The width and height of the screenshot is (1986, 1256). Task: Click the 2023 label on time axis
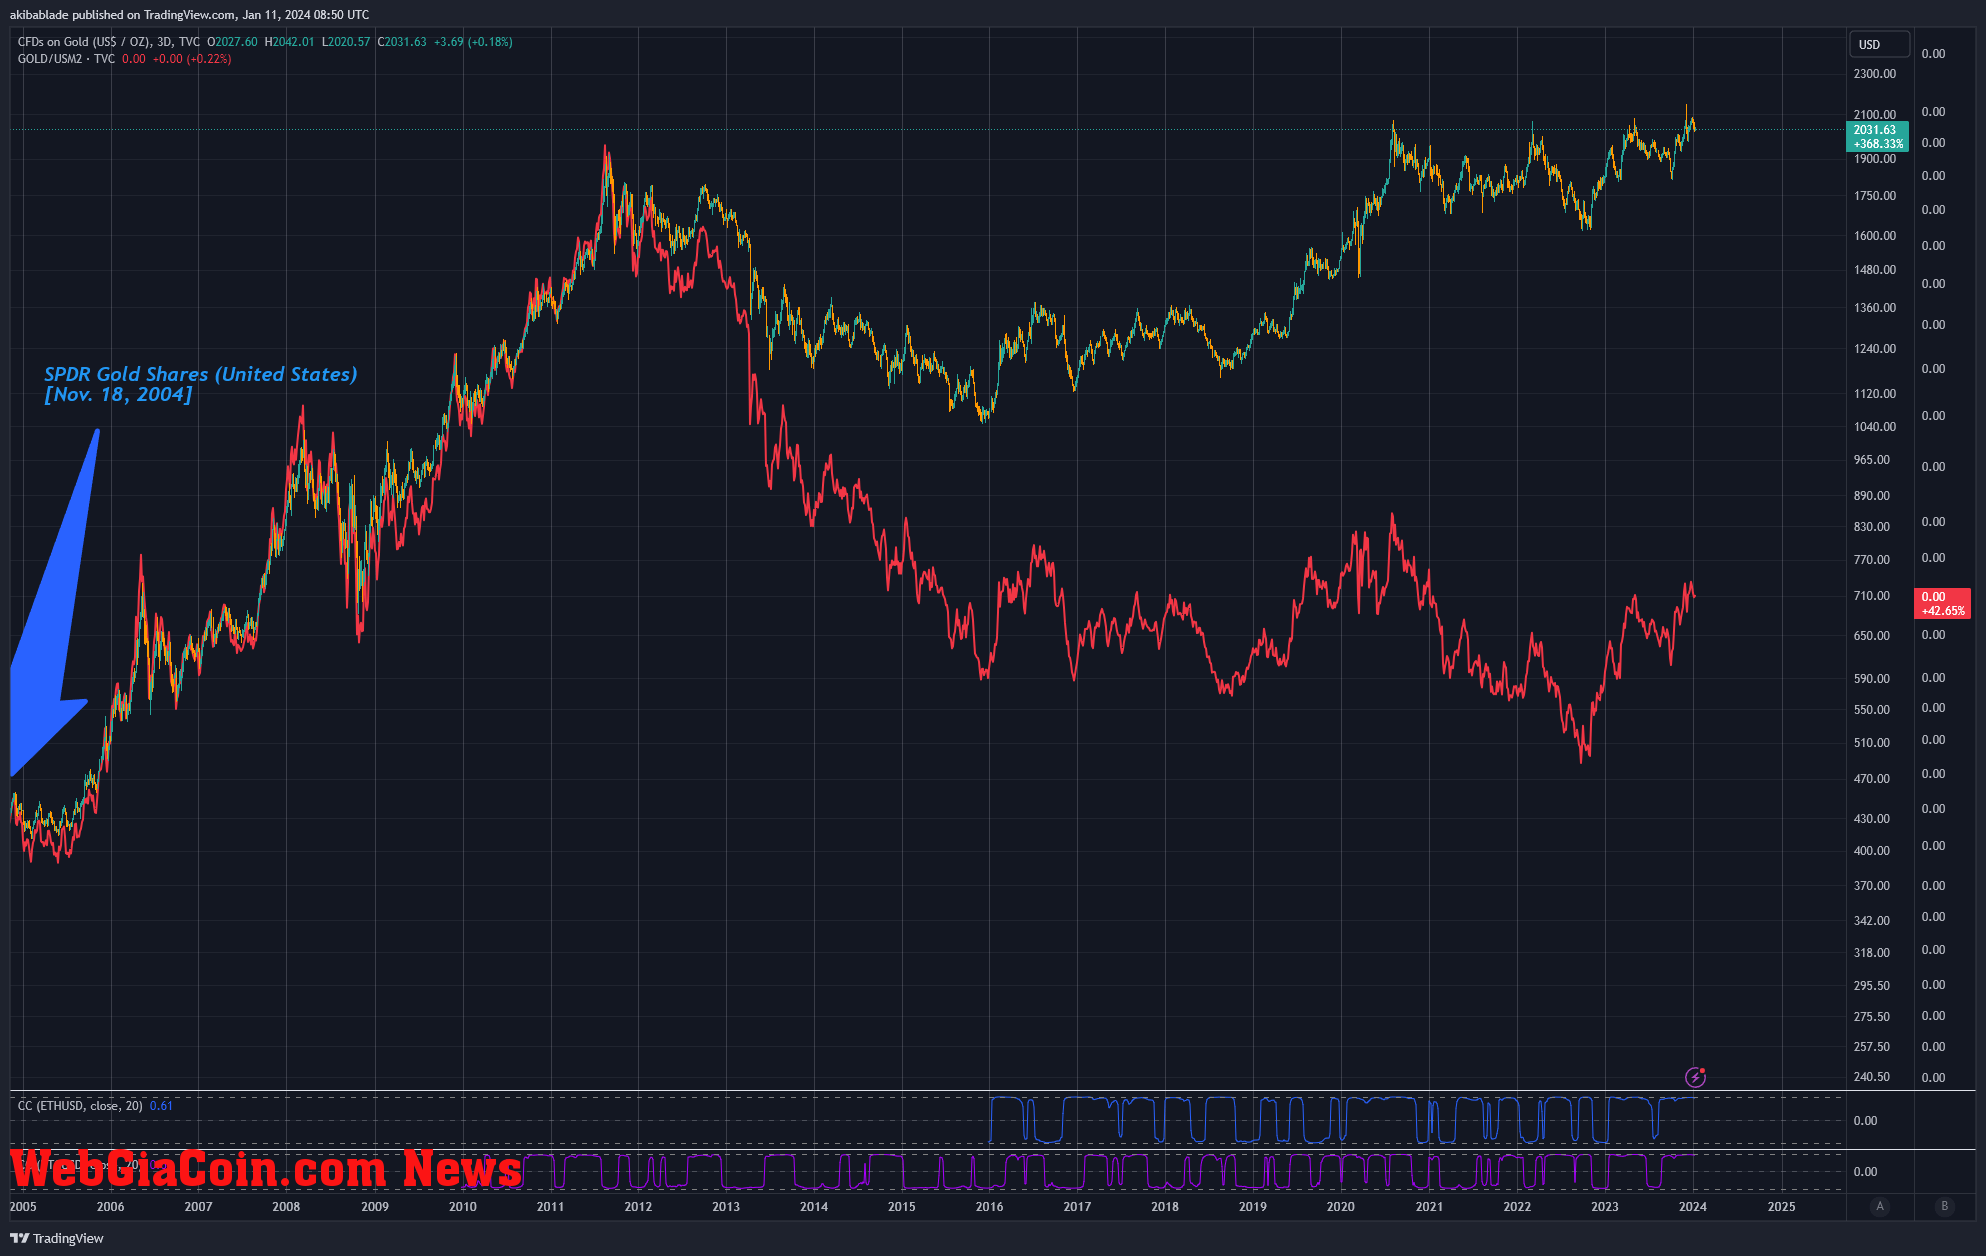point(1605,1206)
